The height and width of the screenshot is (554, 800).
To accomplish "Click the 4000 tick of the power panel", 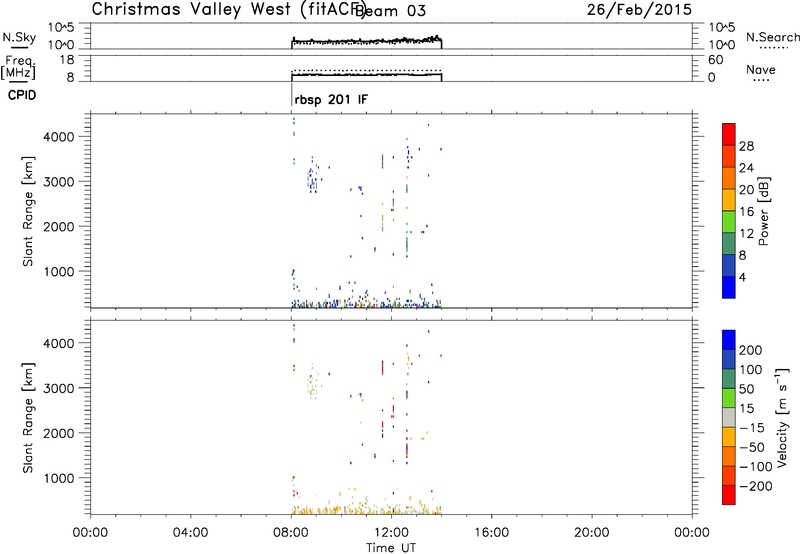I will point(58,137).
